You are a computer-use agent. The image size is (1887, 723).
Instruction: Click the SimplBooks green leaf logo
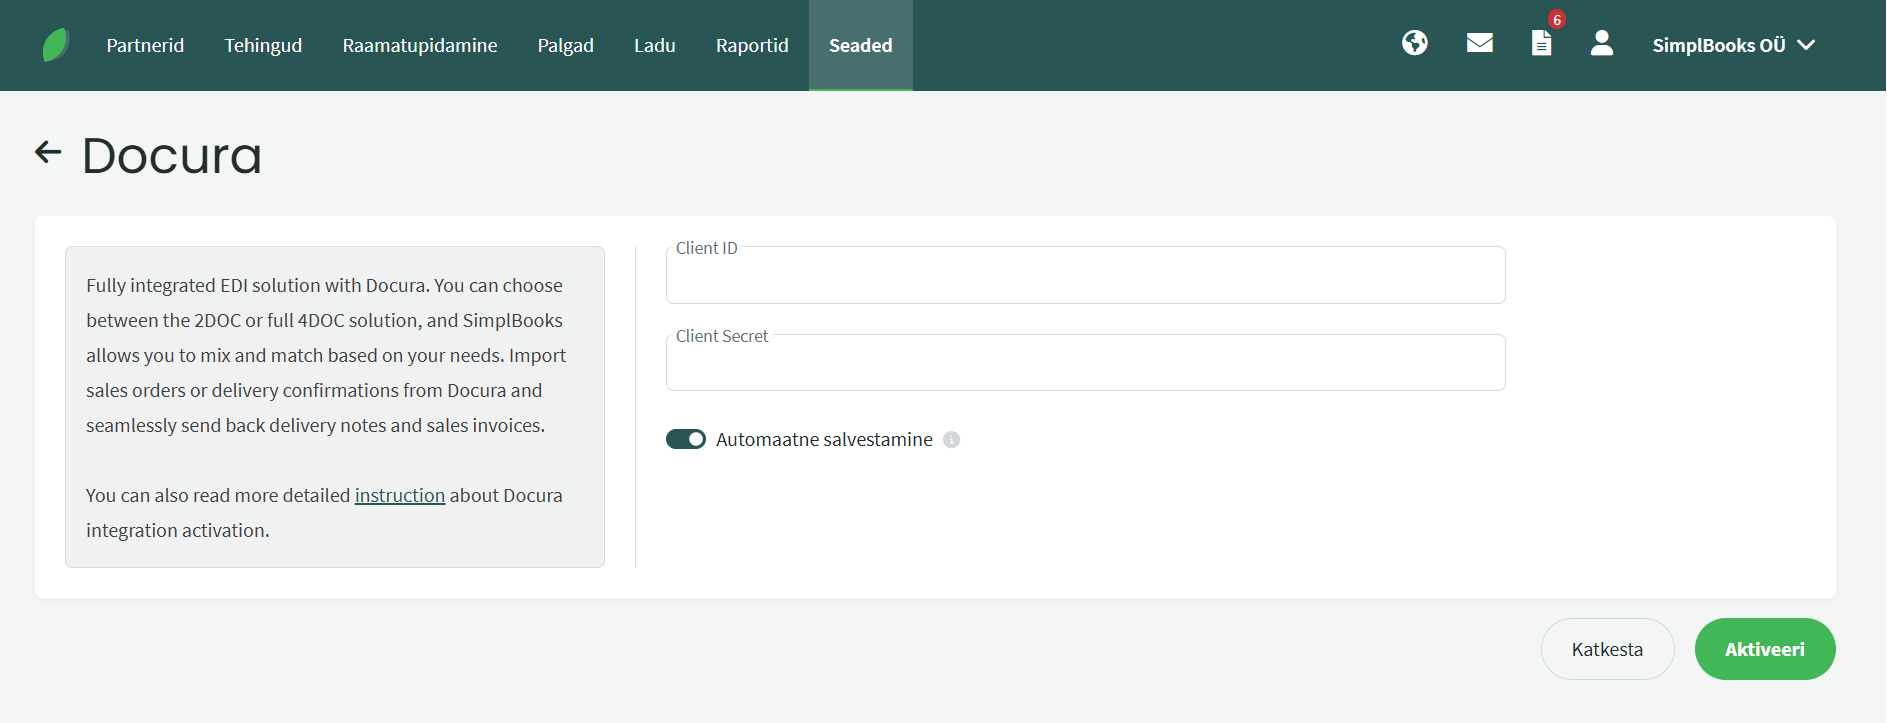tap(56, 45)
